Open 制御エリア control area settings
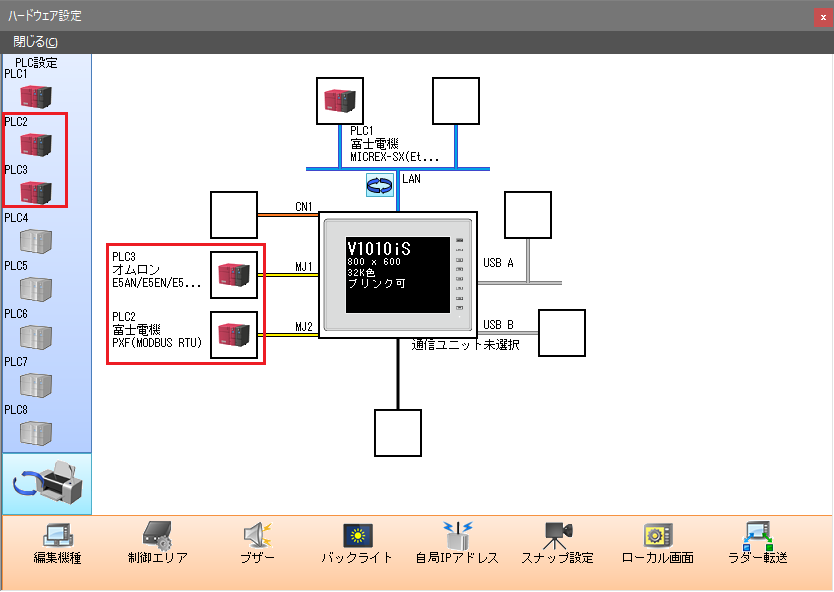 point(157,543)
